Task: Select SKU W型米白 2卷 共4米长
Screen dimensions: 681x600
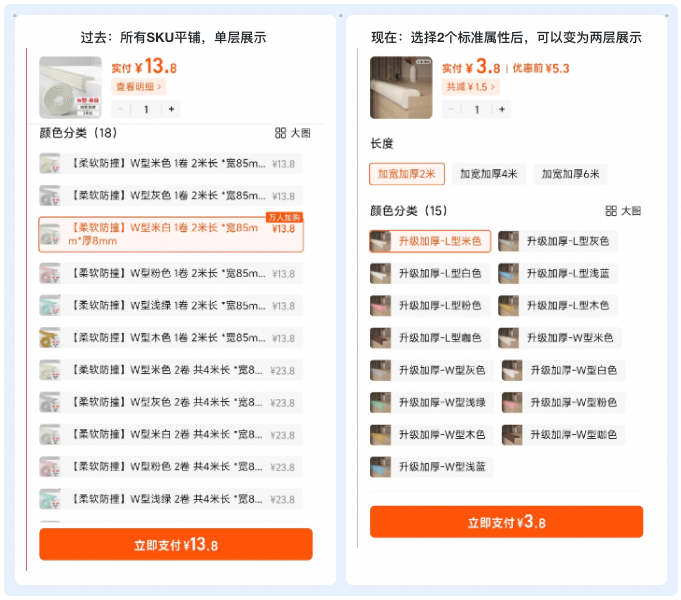Action: point(171,434)
